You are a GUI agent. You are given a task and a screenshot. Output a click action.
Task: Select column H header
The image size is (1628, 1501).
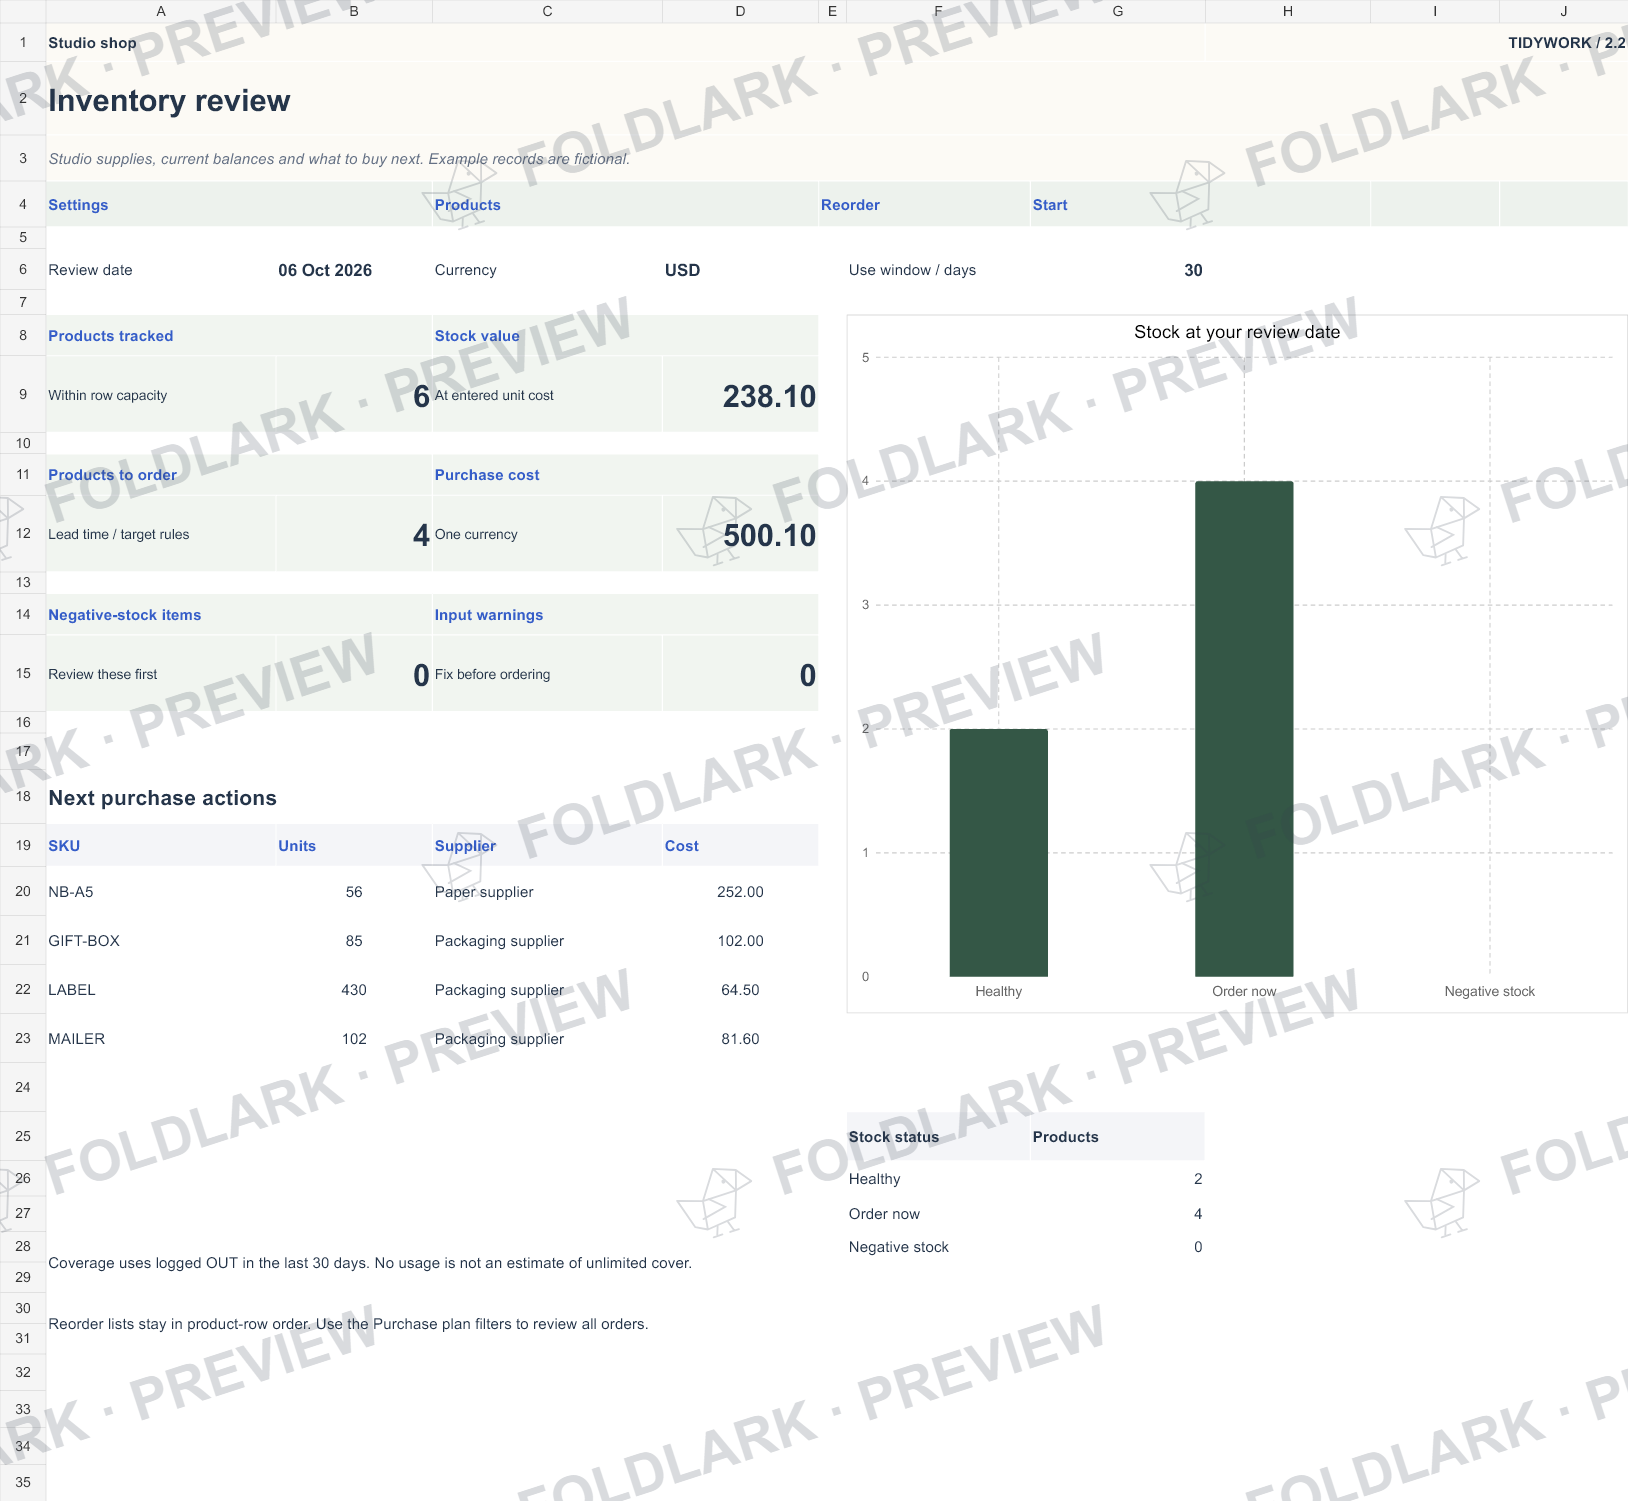(1288, 11)
